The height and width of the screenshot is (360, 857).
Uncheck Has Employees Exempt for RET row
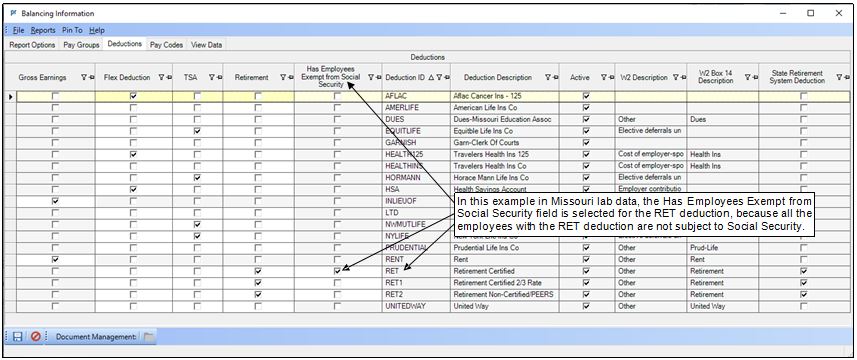[x=337, y=271]
